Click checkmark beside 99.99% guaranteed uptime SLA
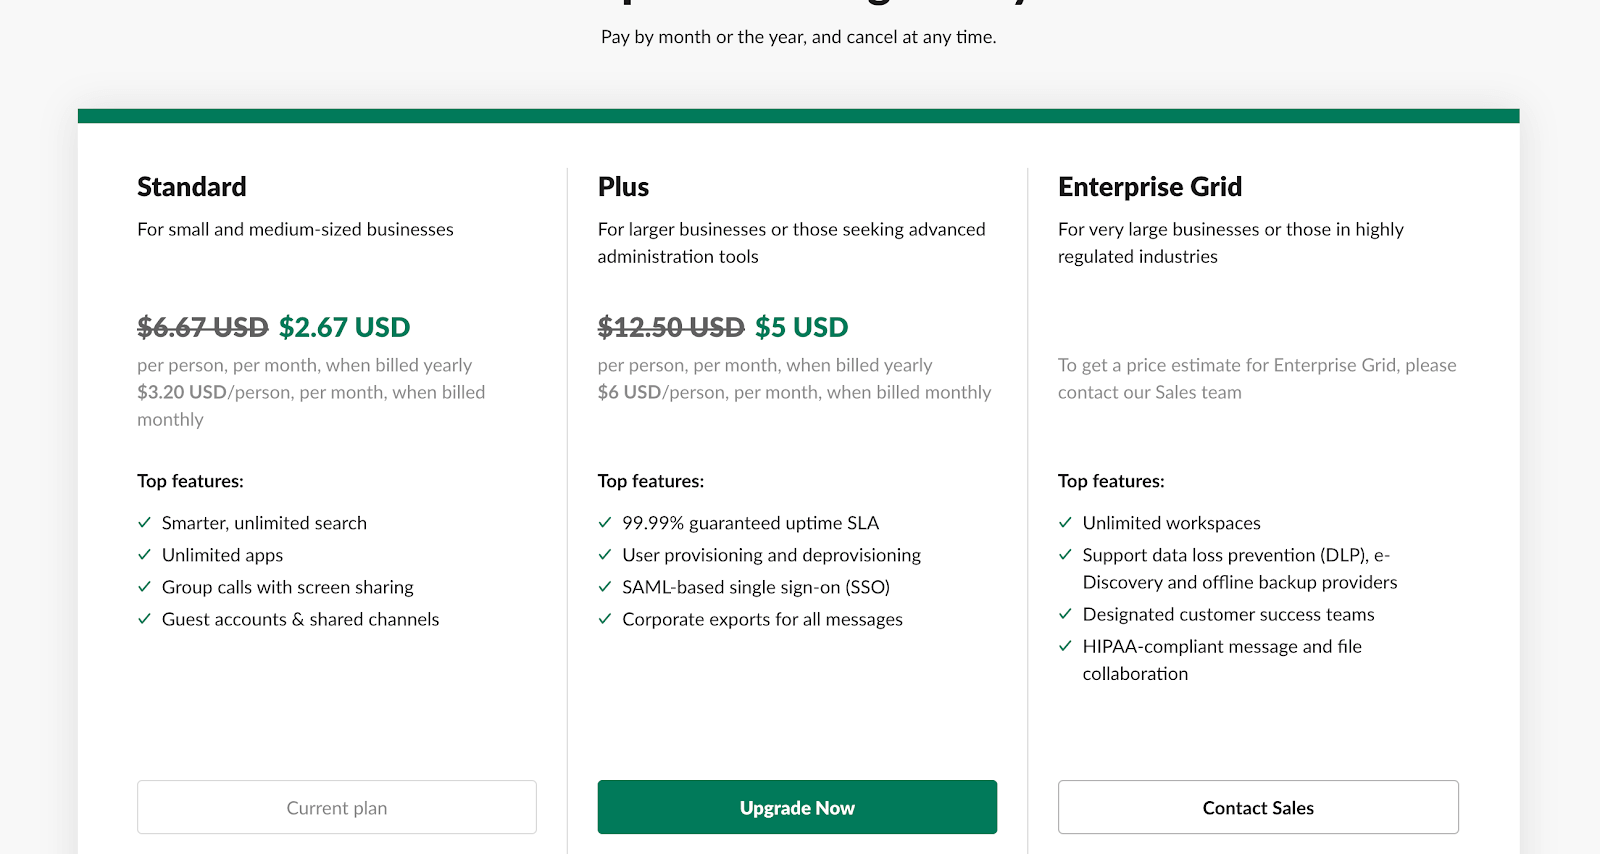Viewport: 1600px width, 854px height. pyautogui.click(x=605, y=523)
